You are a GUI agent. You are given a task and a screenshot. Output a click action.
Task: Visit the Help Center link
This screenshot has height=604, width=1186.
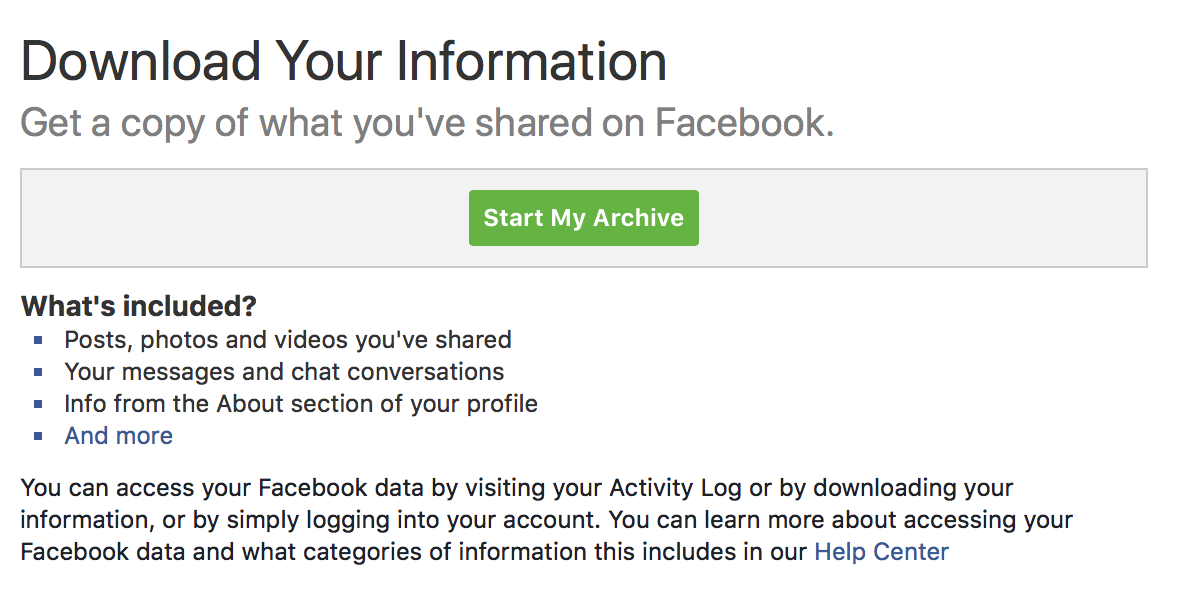pyautogui.click(x=881, y=551)
